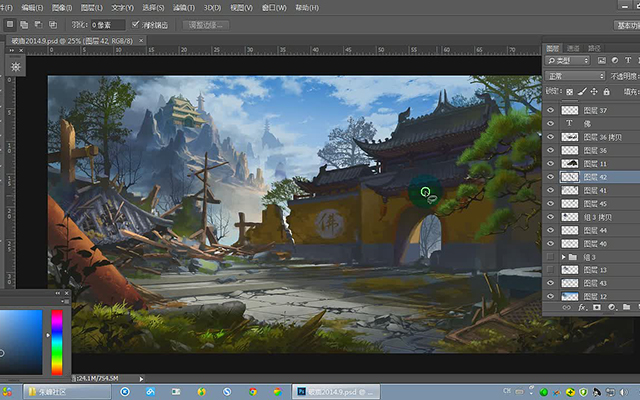Add a layer mask via bottom icon
Viewport: 640px width, 400px height.
pos(597,307)
